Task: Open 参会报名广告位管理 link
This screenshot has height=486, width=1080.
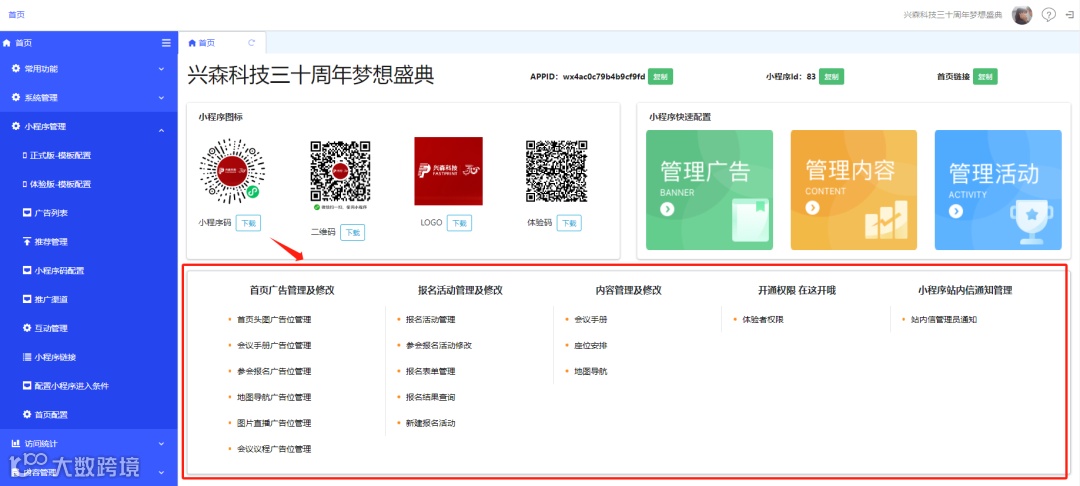Action: tap(274, 371)
